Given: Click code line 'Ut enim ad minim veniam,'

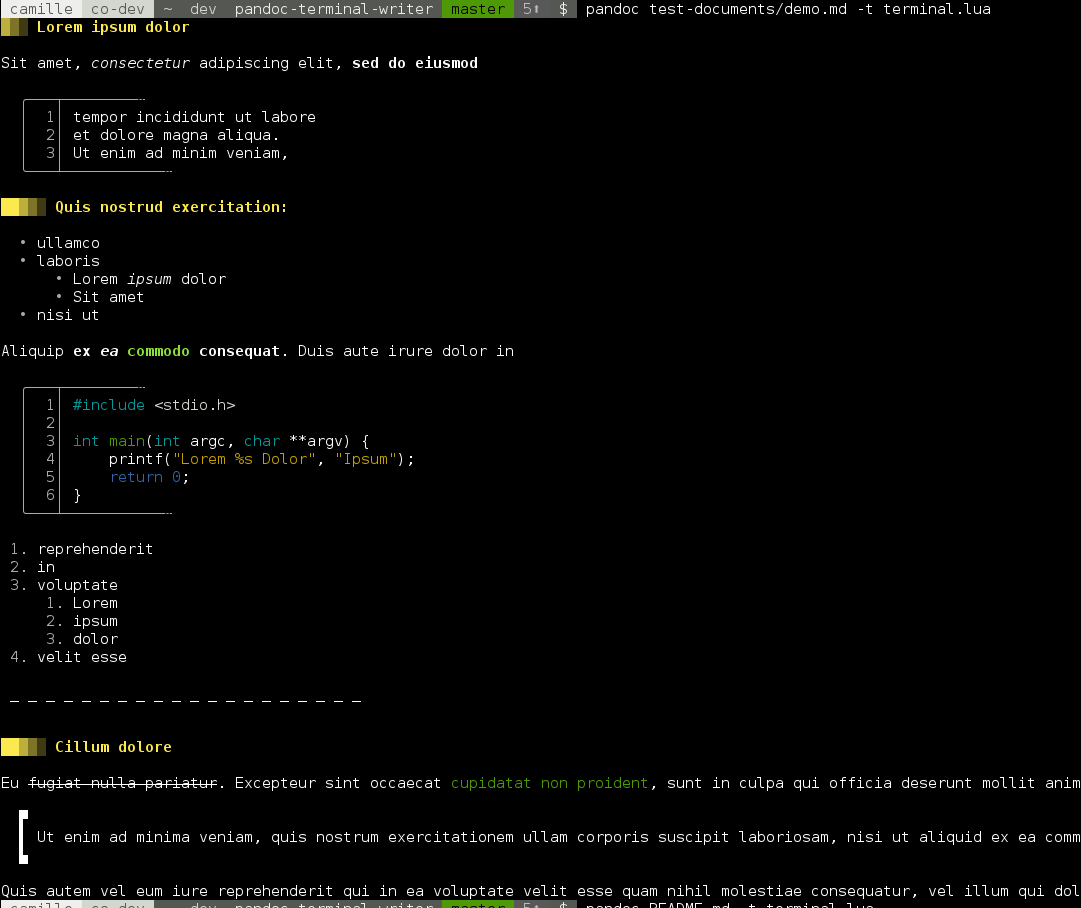Looking at the screenshot, I should pyautogui.click(x=181, y=153).
